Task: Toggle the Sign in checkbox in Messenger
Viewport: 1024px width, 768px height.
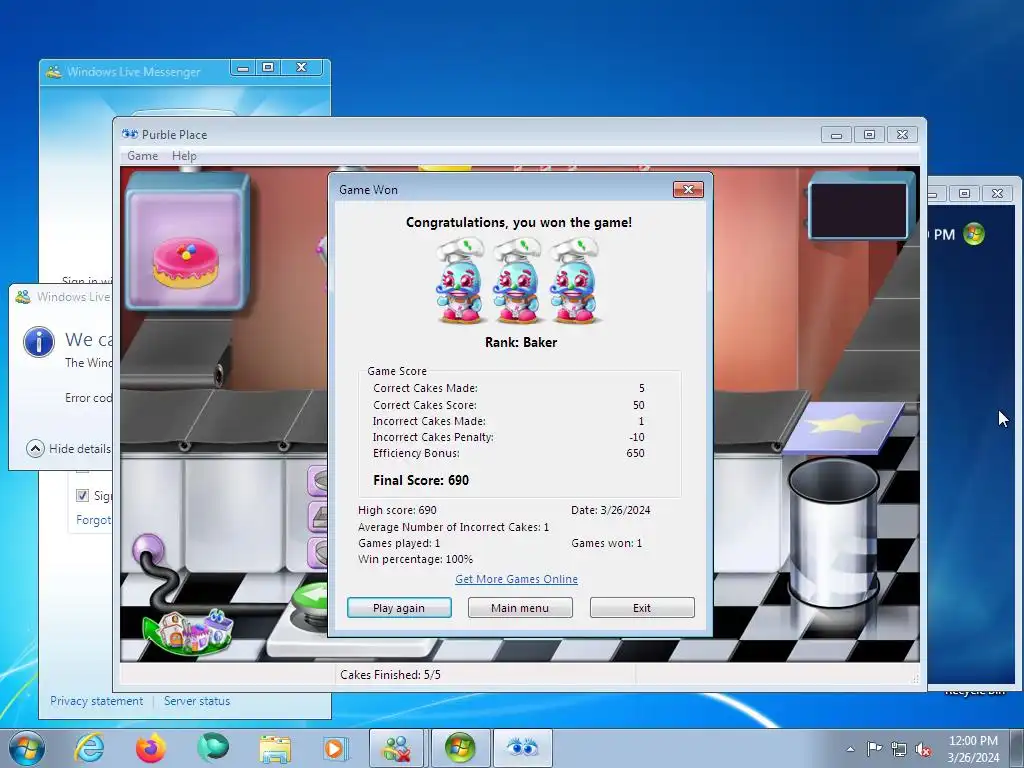Action: pos(82,495)
